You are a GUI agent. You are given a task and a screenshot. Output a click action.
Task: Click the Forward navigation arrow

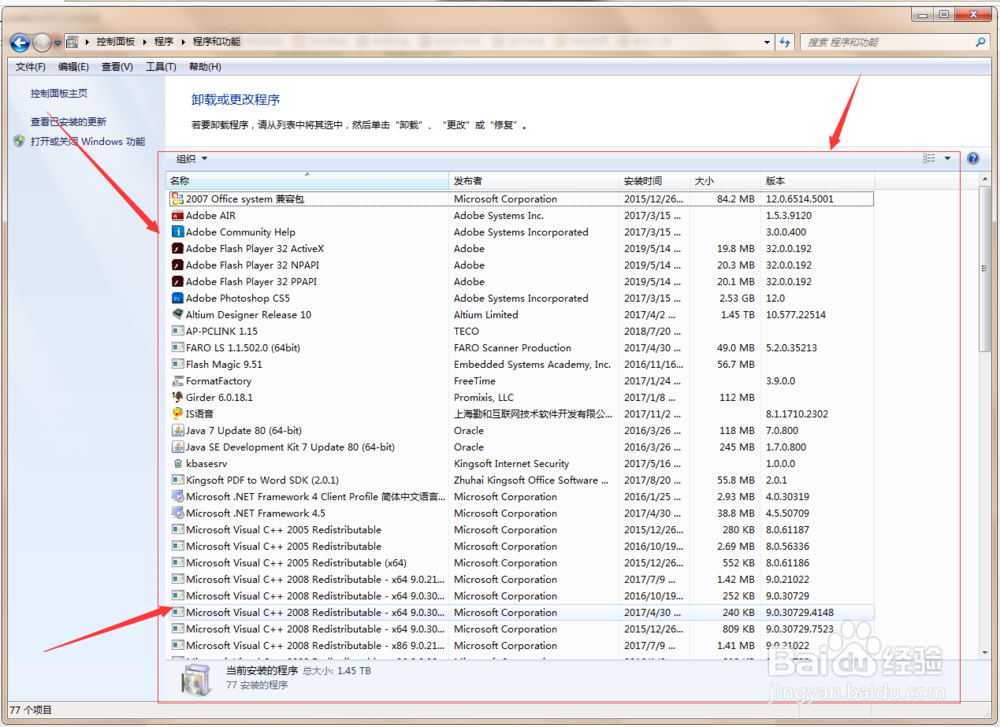pos(42,43)
